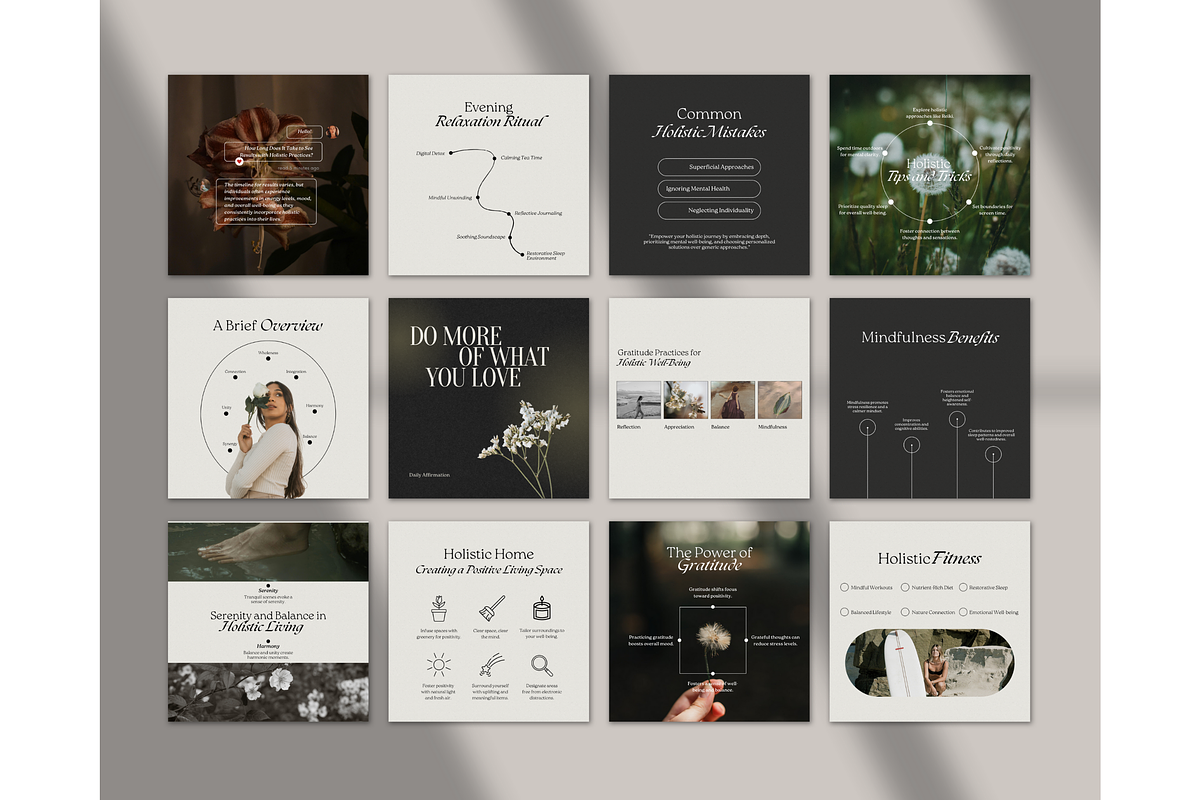Image resolution: width=1200 pixels, height=800 pixels.
Task: Select the Nature Connection radio circle
Action: (905, 612)
